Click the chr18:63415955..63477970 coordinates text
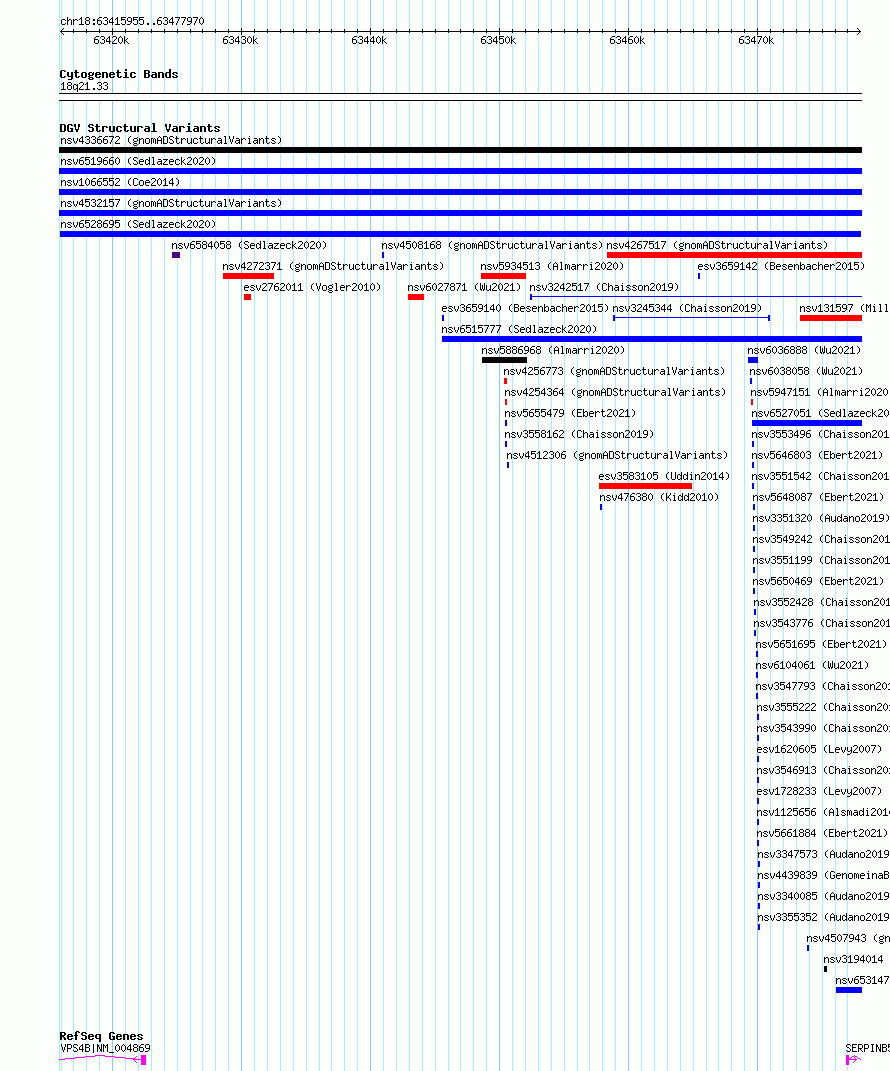This screenshot has width=890, height=1071. click(132, 21)
